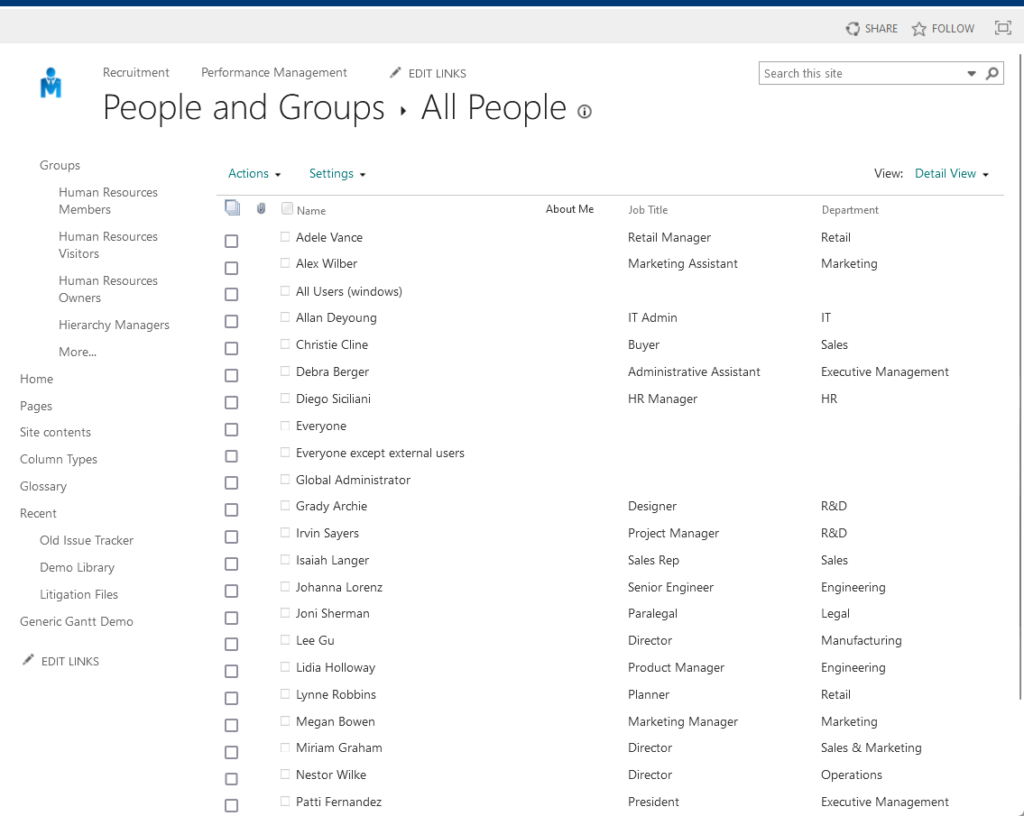Viewport: 1024px width, 816px height.
Task: Click in the Search this site field
Action: (862, 73)
